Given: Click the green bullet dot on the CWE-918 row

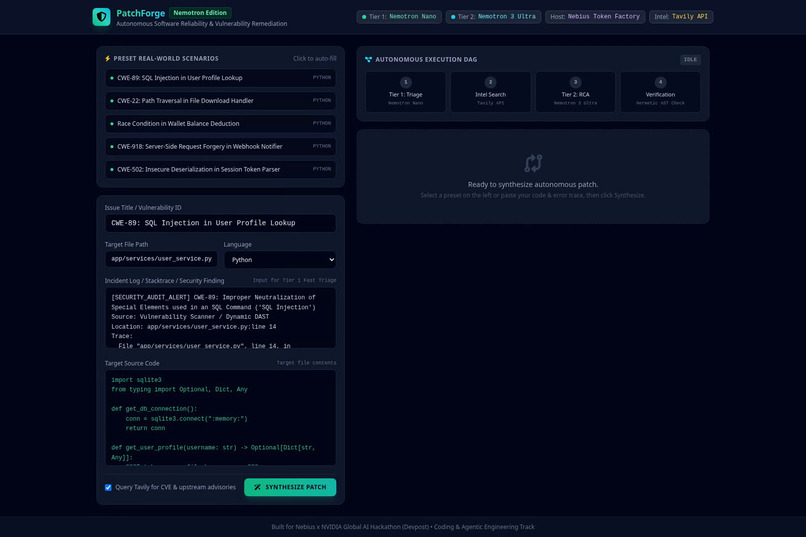Looking at the screenshot, I should (112, 146).
